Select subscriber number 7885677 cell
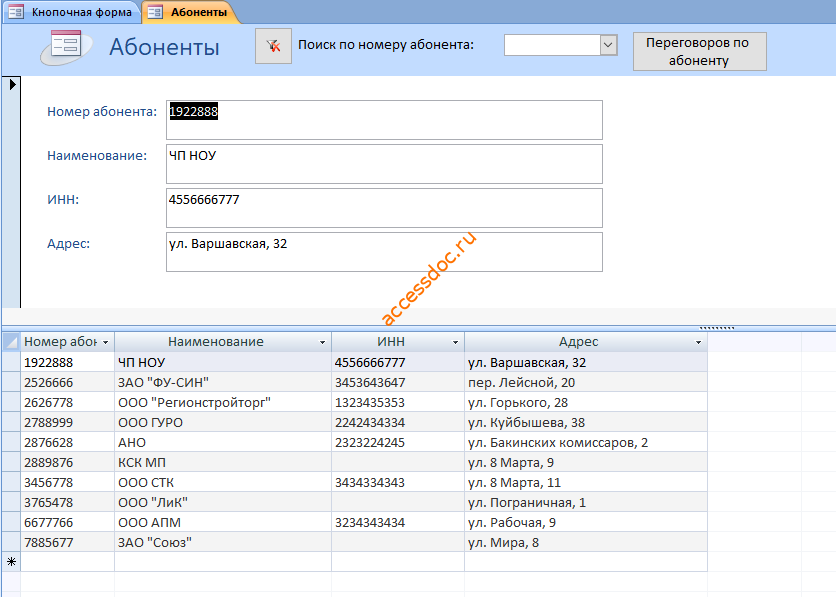 pos(68,543)
